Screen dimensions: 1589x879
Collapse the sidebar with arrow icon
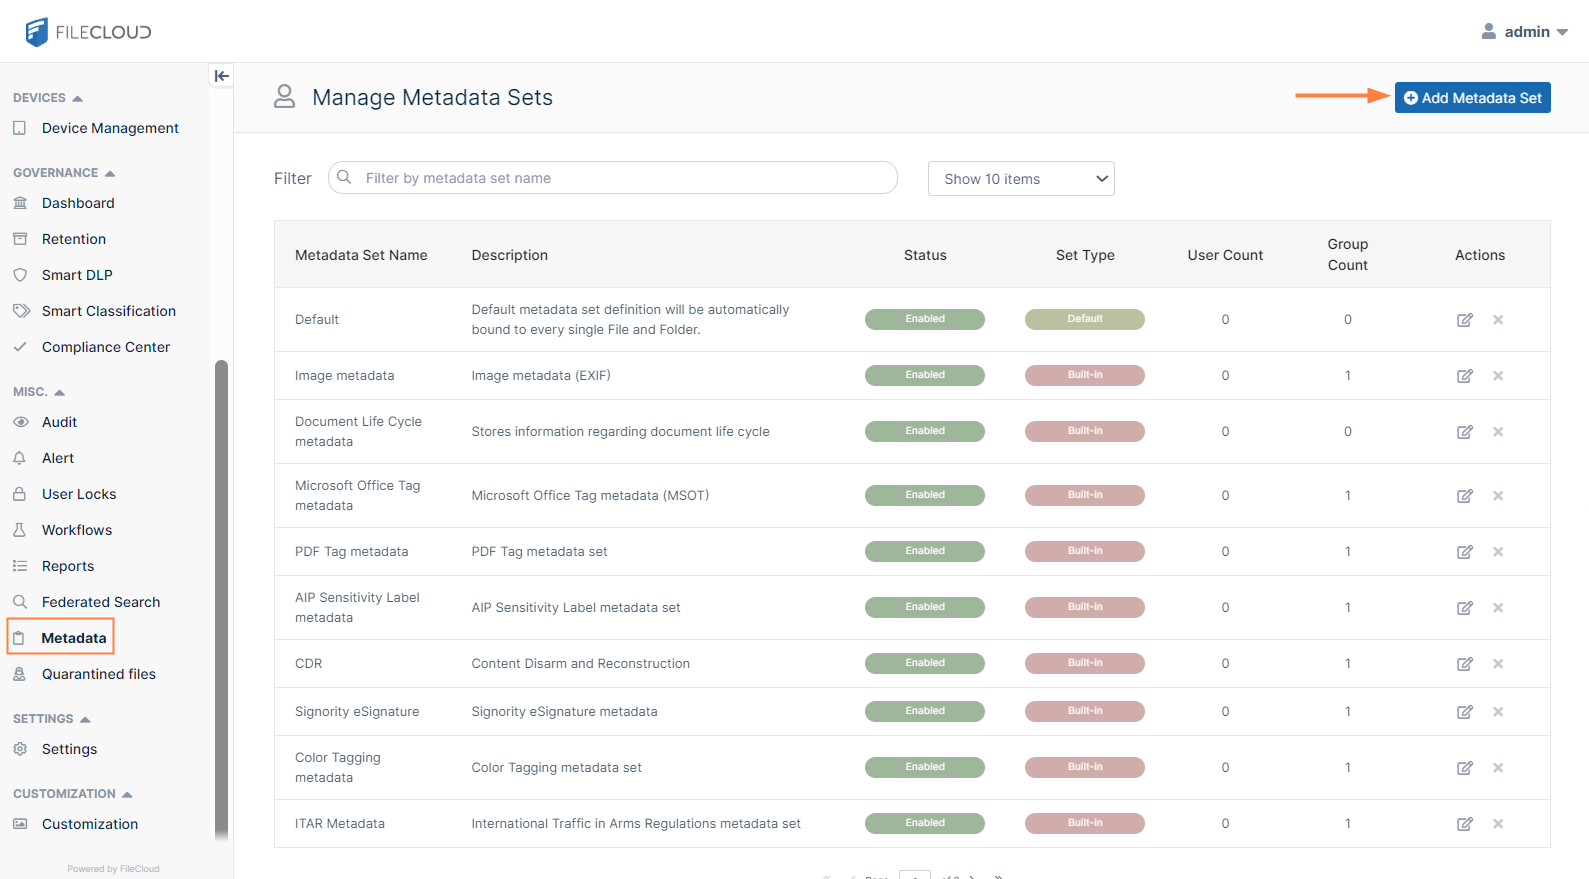point(221,76)
